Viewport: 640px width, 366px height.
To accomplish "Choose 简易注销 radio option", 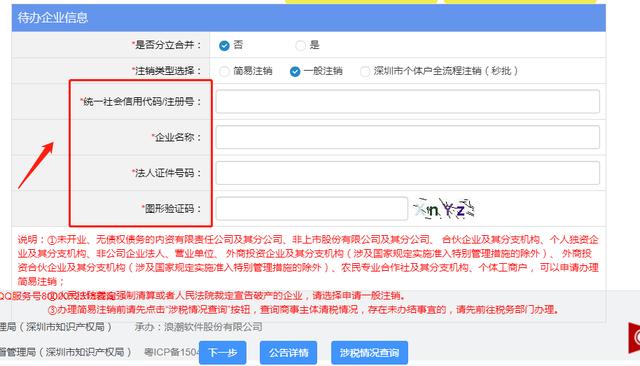I will (x=224, y=71).
